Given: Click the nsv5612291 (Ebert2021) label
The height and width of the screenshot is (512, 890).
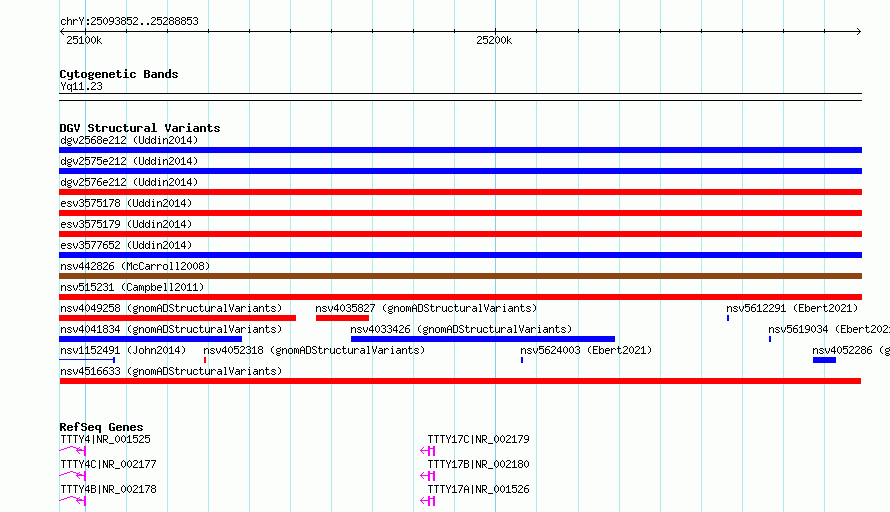Looking at the screenshot, I should coord(792,308).
